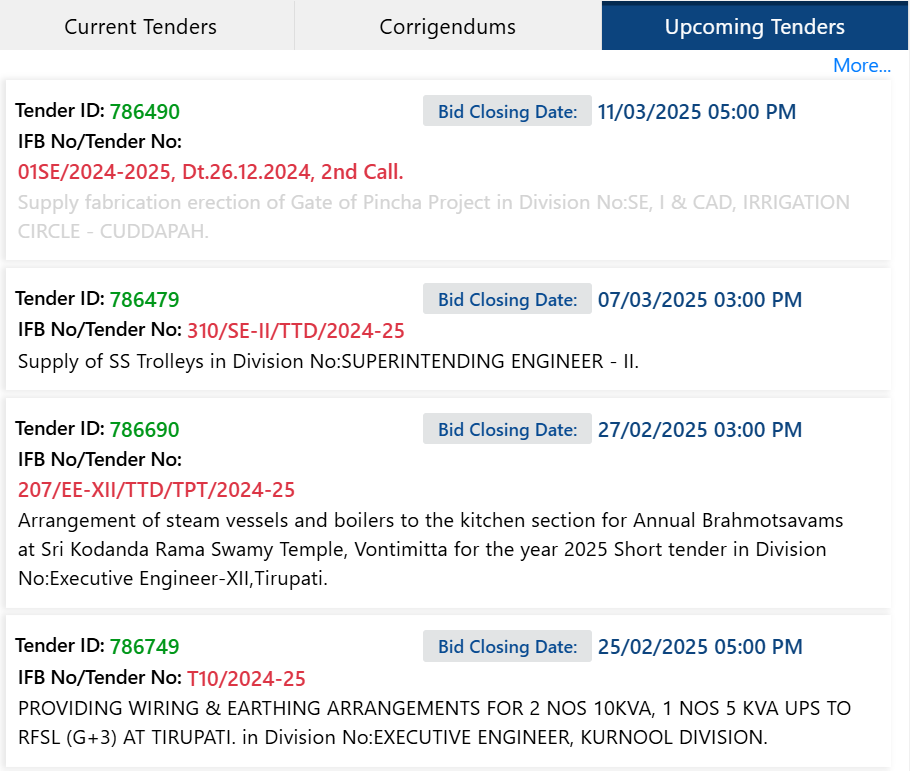
Task: Click the wiring and earthing arrangements description
Action: coord(434,723)
